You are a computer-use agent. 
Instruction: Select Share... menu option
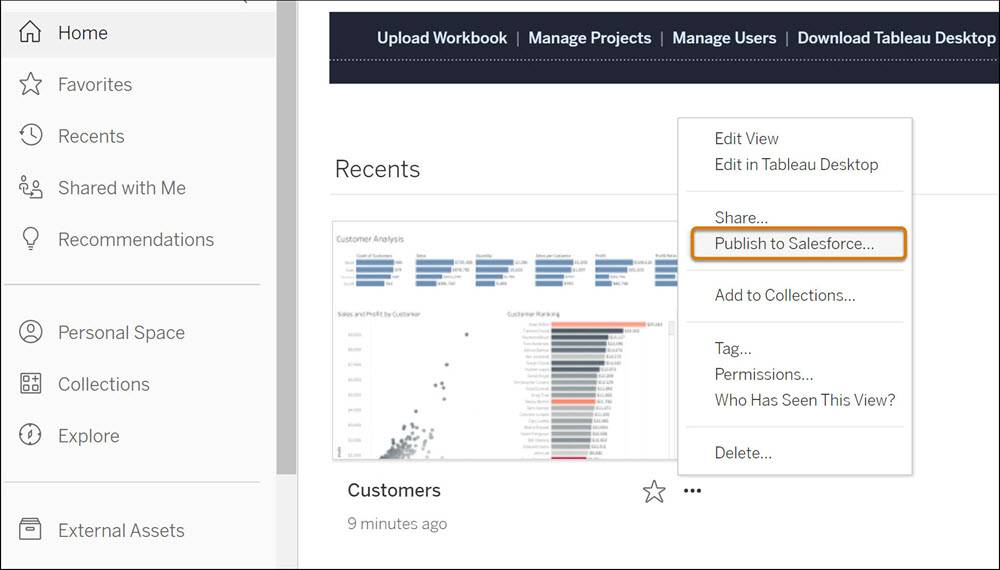coord(741,217)
